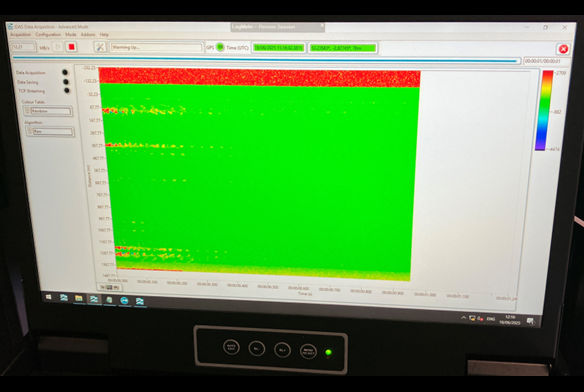Click the Algorithm up/down arrows
This screenshot has width=584, height=392.
pos(29,131)
